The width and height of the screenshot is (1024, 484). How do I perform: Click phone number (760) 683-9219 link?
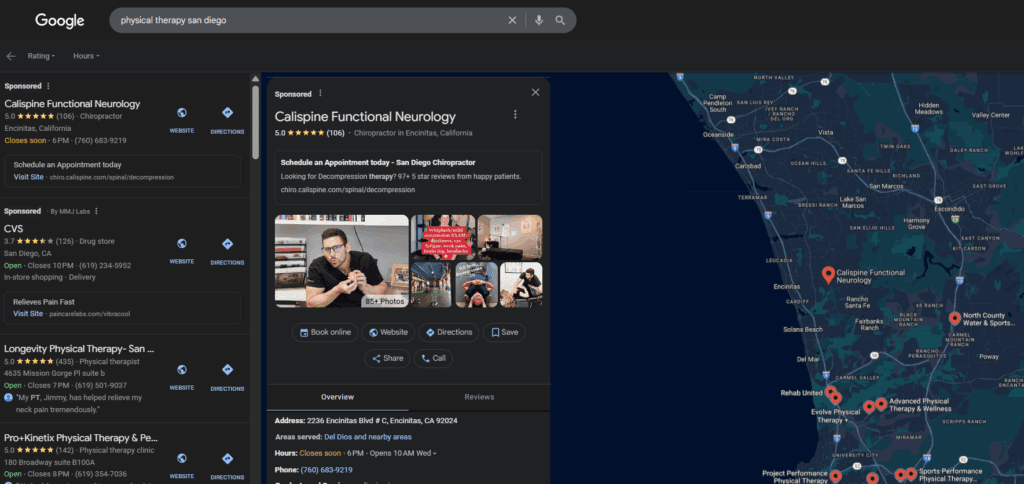(327, 470)
